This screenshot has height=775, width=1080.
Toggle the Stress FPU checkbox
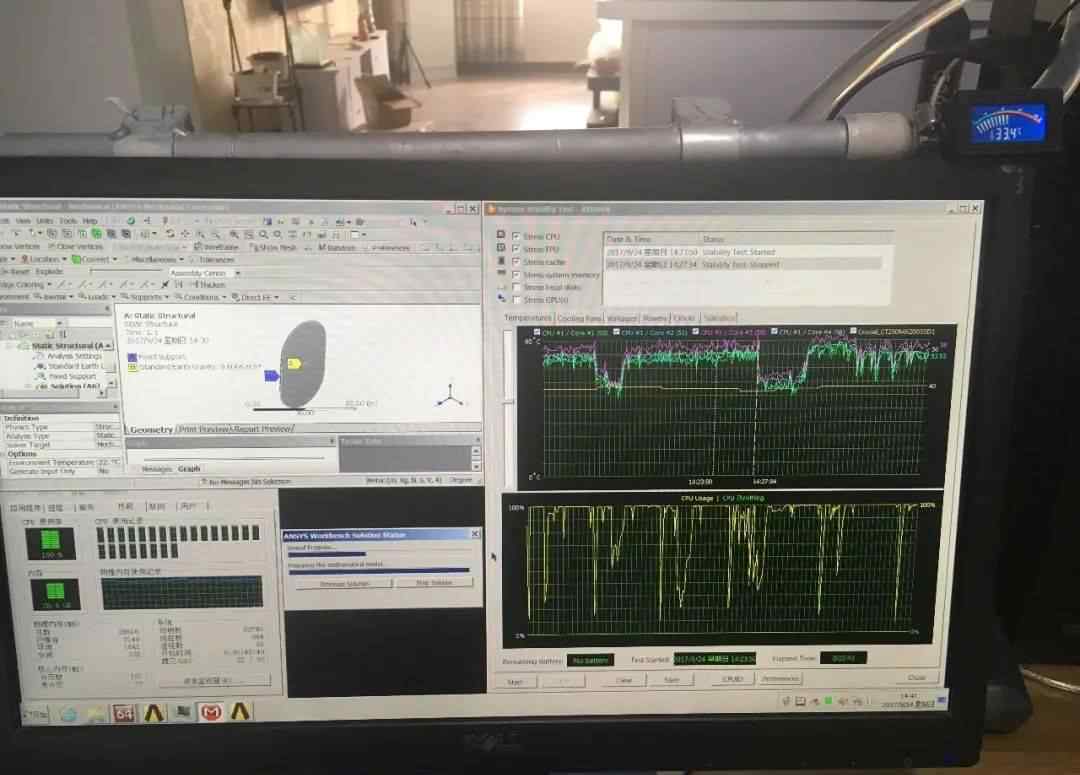(x=516, y=249)
